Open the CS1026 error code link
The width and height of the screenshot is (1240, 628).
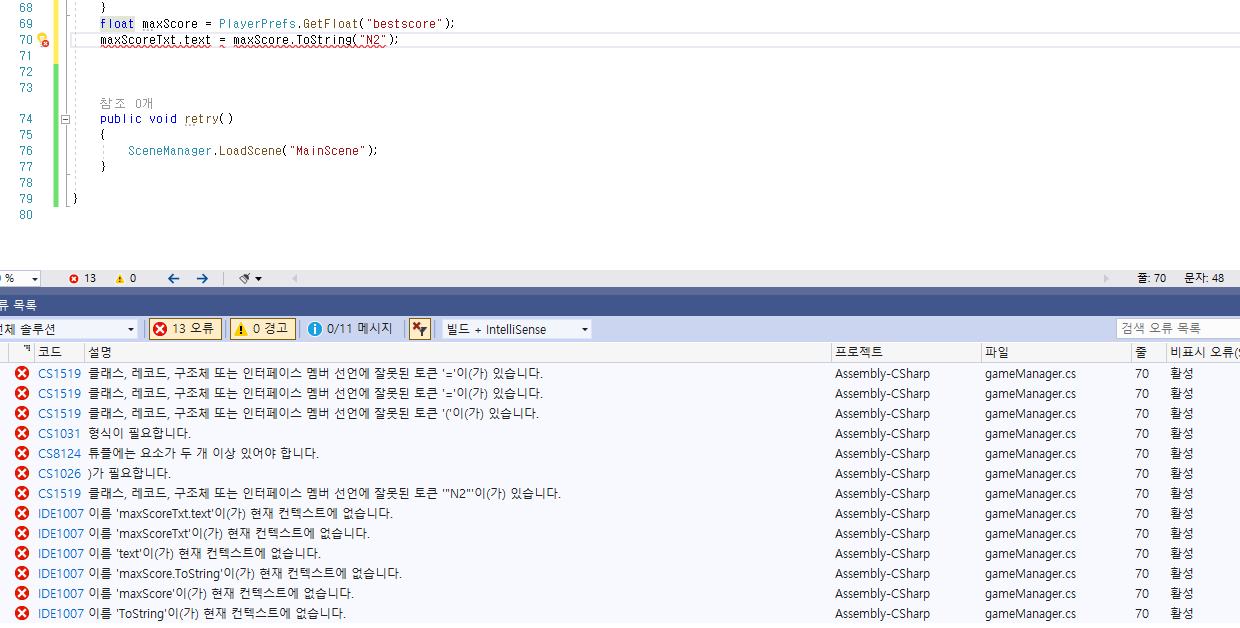point(59,473)
